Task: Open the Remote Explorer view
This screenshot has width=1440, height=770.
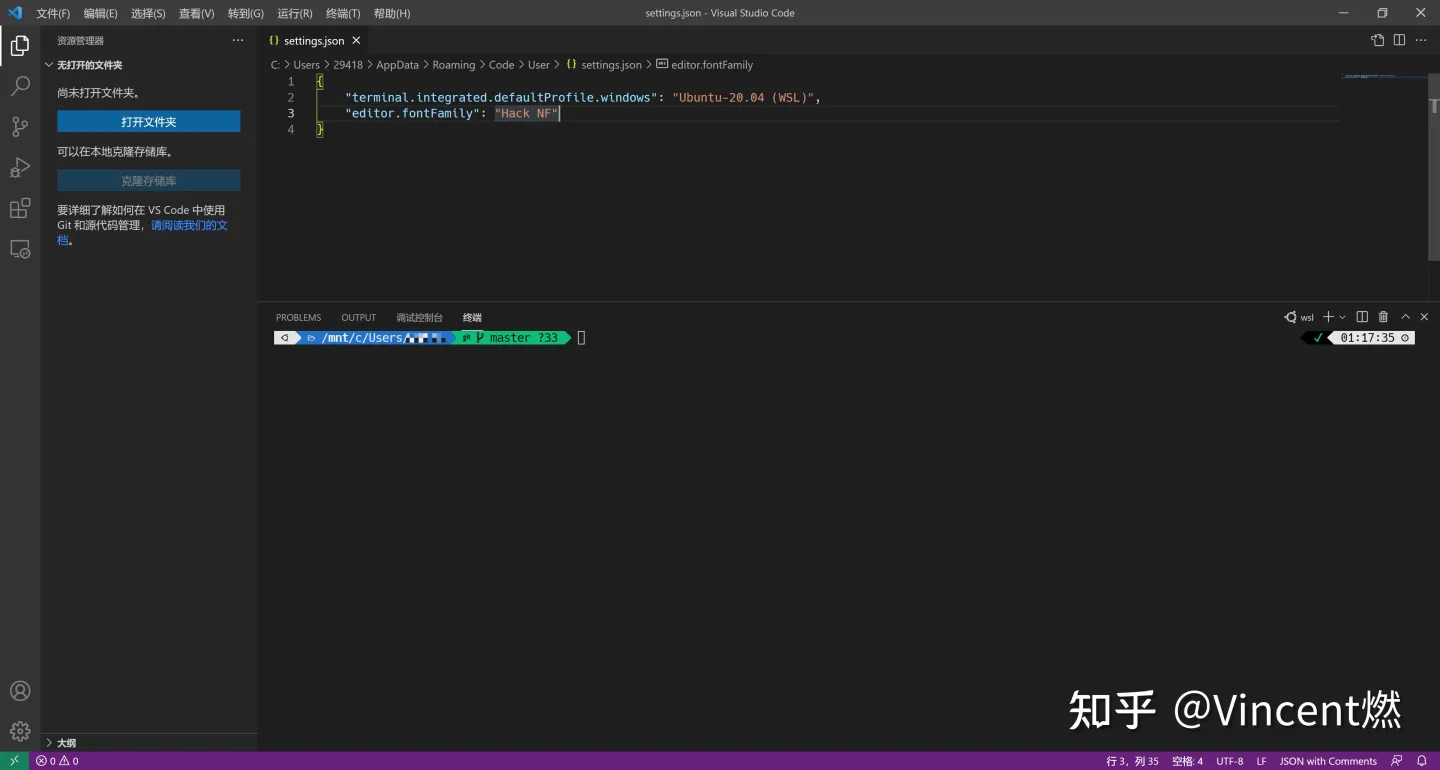Action: pyautogui.click(x=20, y=250)
